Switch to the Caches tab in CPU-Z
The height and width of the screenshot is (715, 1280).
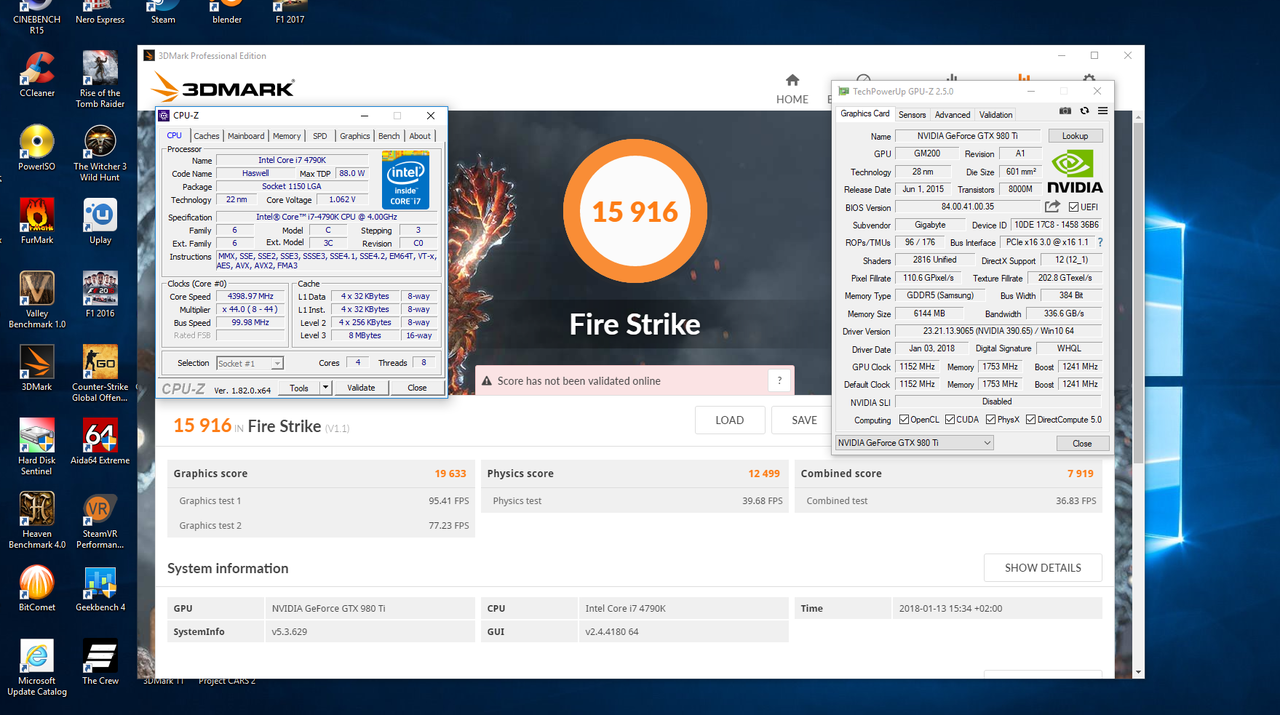206,136
